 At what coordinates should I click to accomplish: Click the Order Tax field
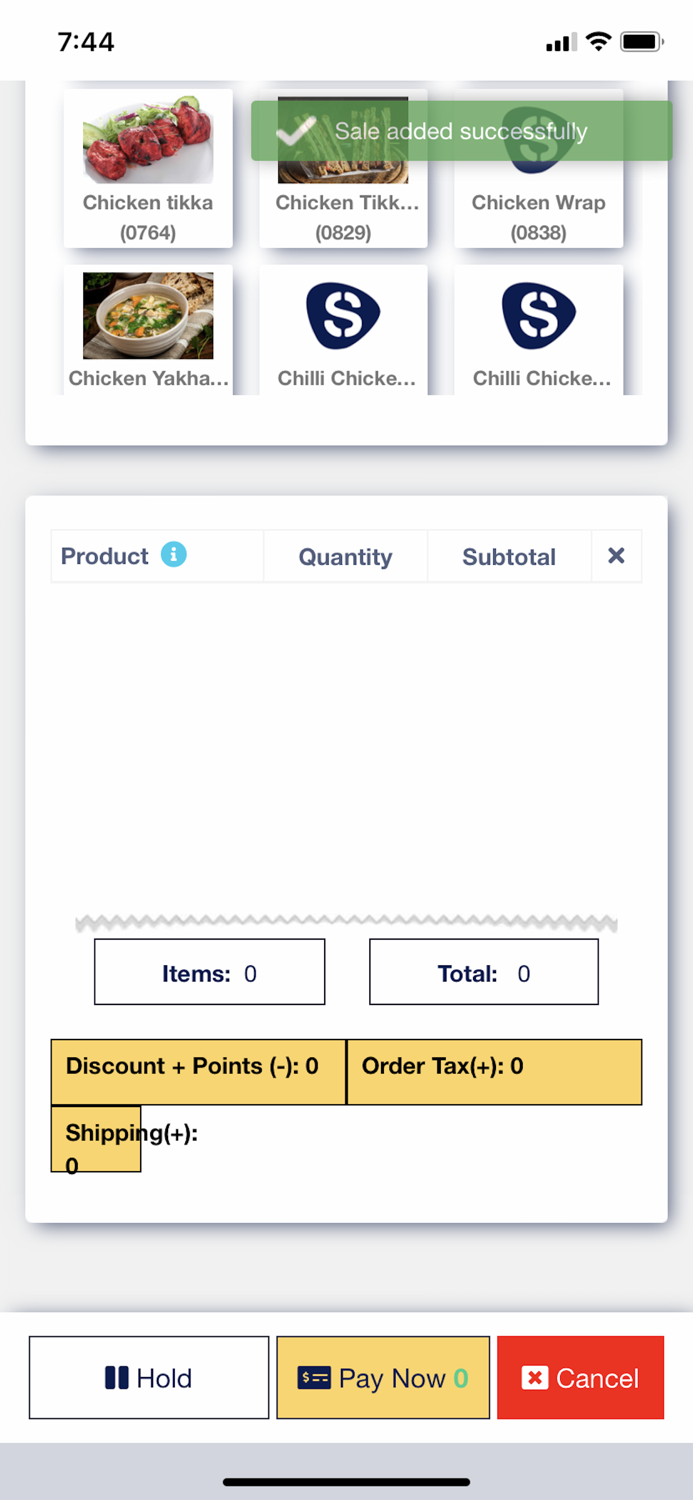(x=494, y=1066)
